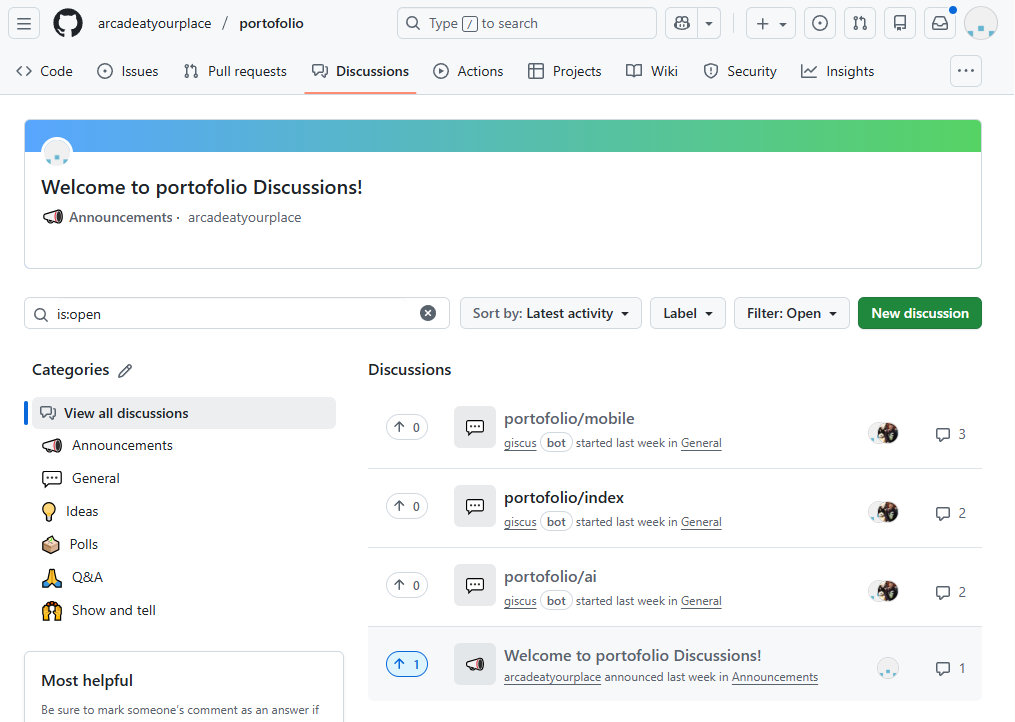The image size is (1015, 722).
Task: Open the hamburger navigation menu
Action: coord(24,23)
